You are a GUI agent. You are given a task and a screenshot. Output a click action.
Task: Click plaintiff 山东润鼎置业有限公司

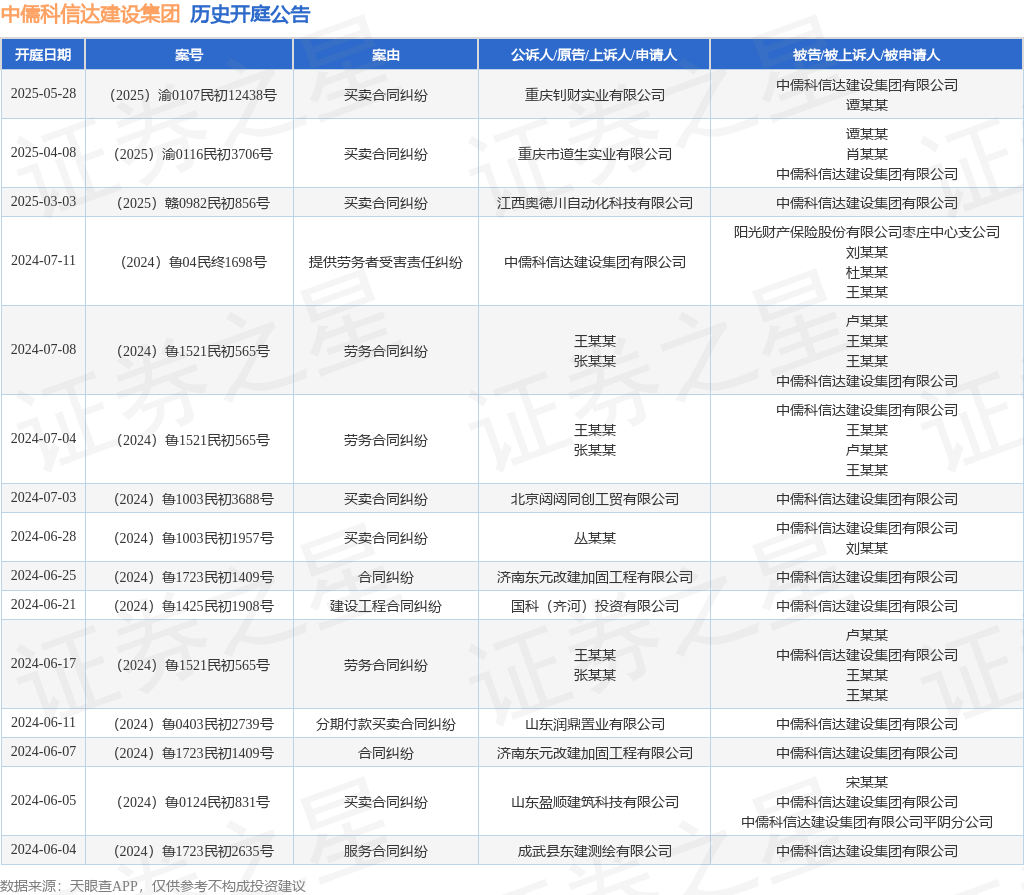coord(594,724)
